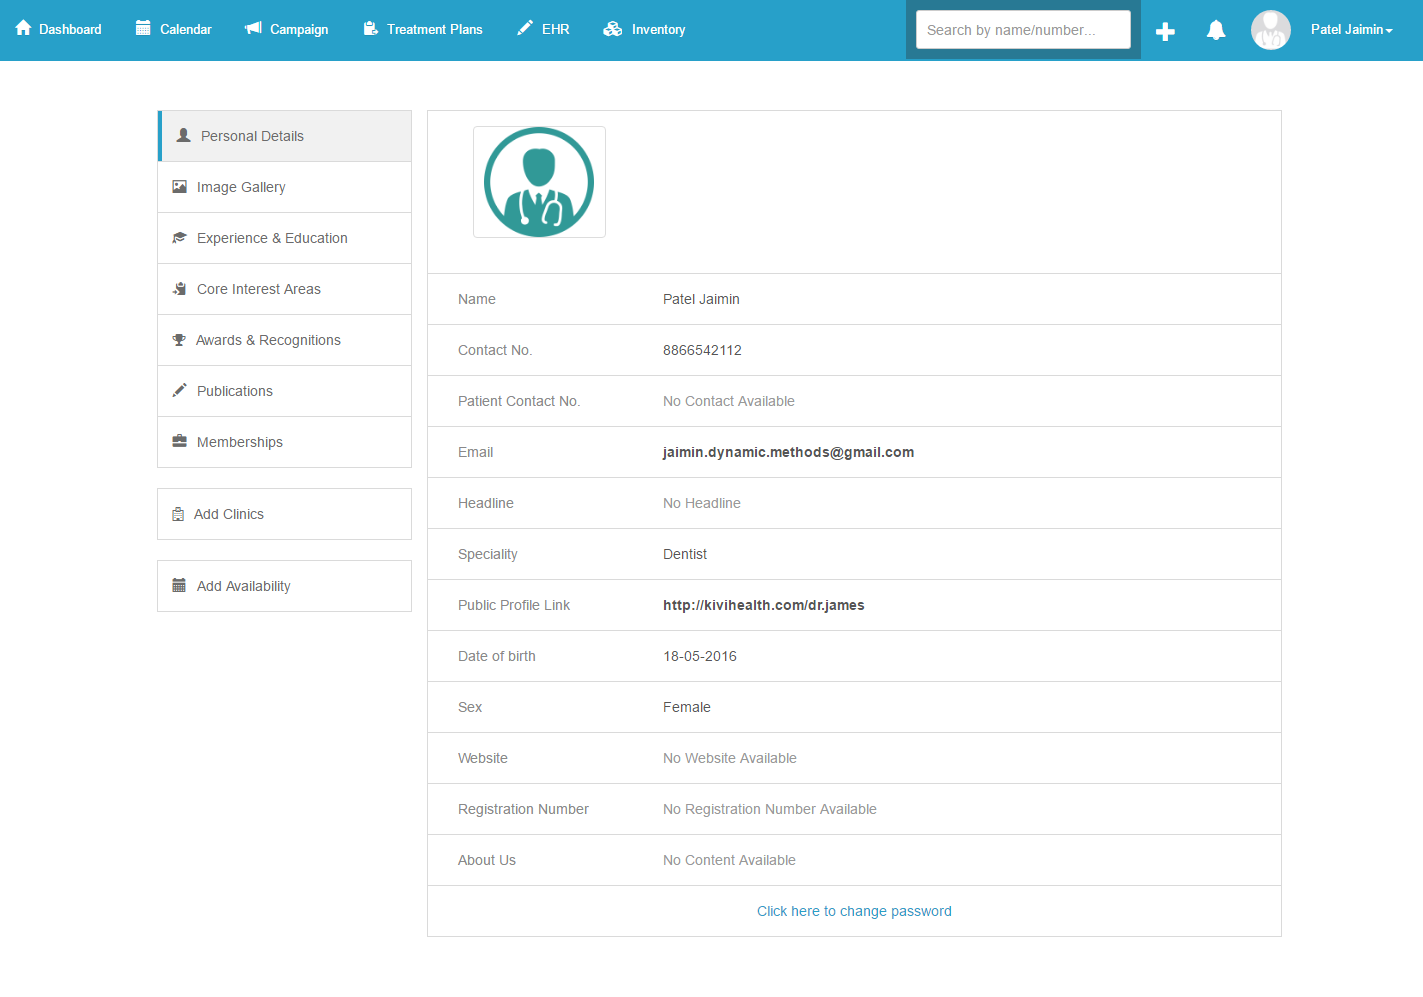Click the Dashboard home icon
Viewport: 1423px width, 997px height.
coord(23,28)
